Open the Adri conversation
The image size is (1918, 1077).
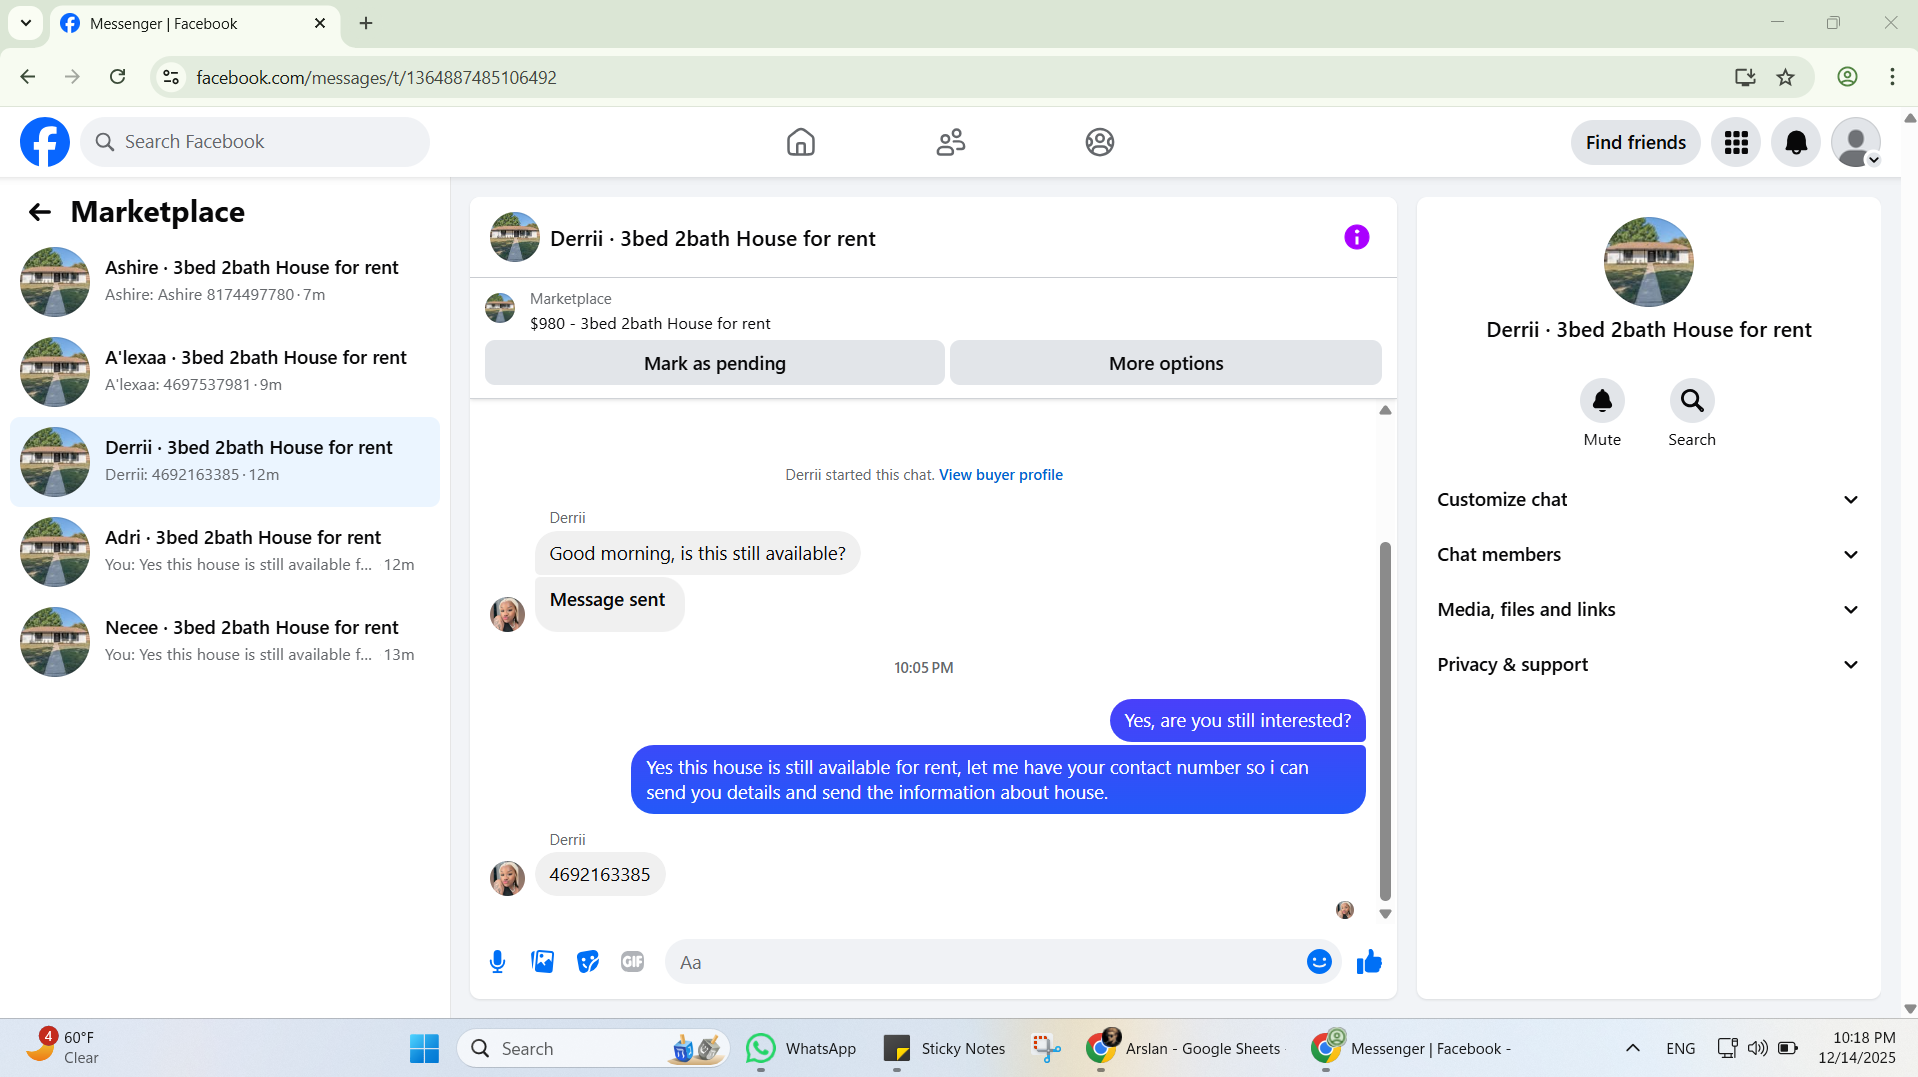pyautogui.click(x=225, y=552)
